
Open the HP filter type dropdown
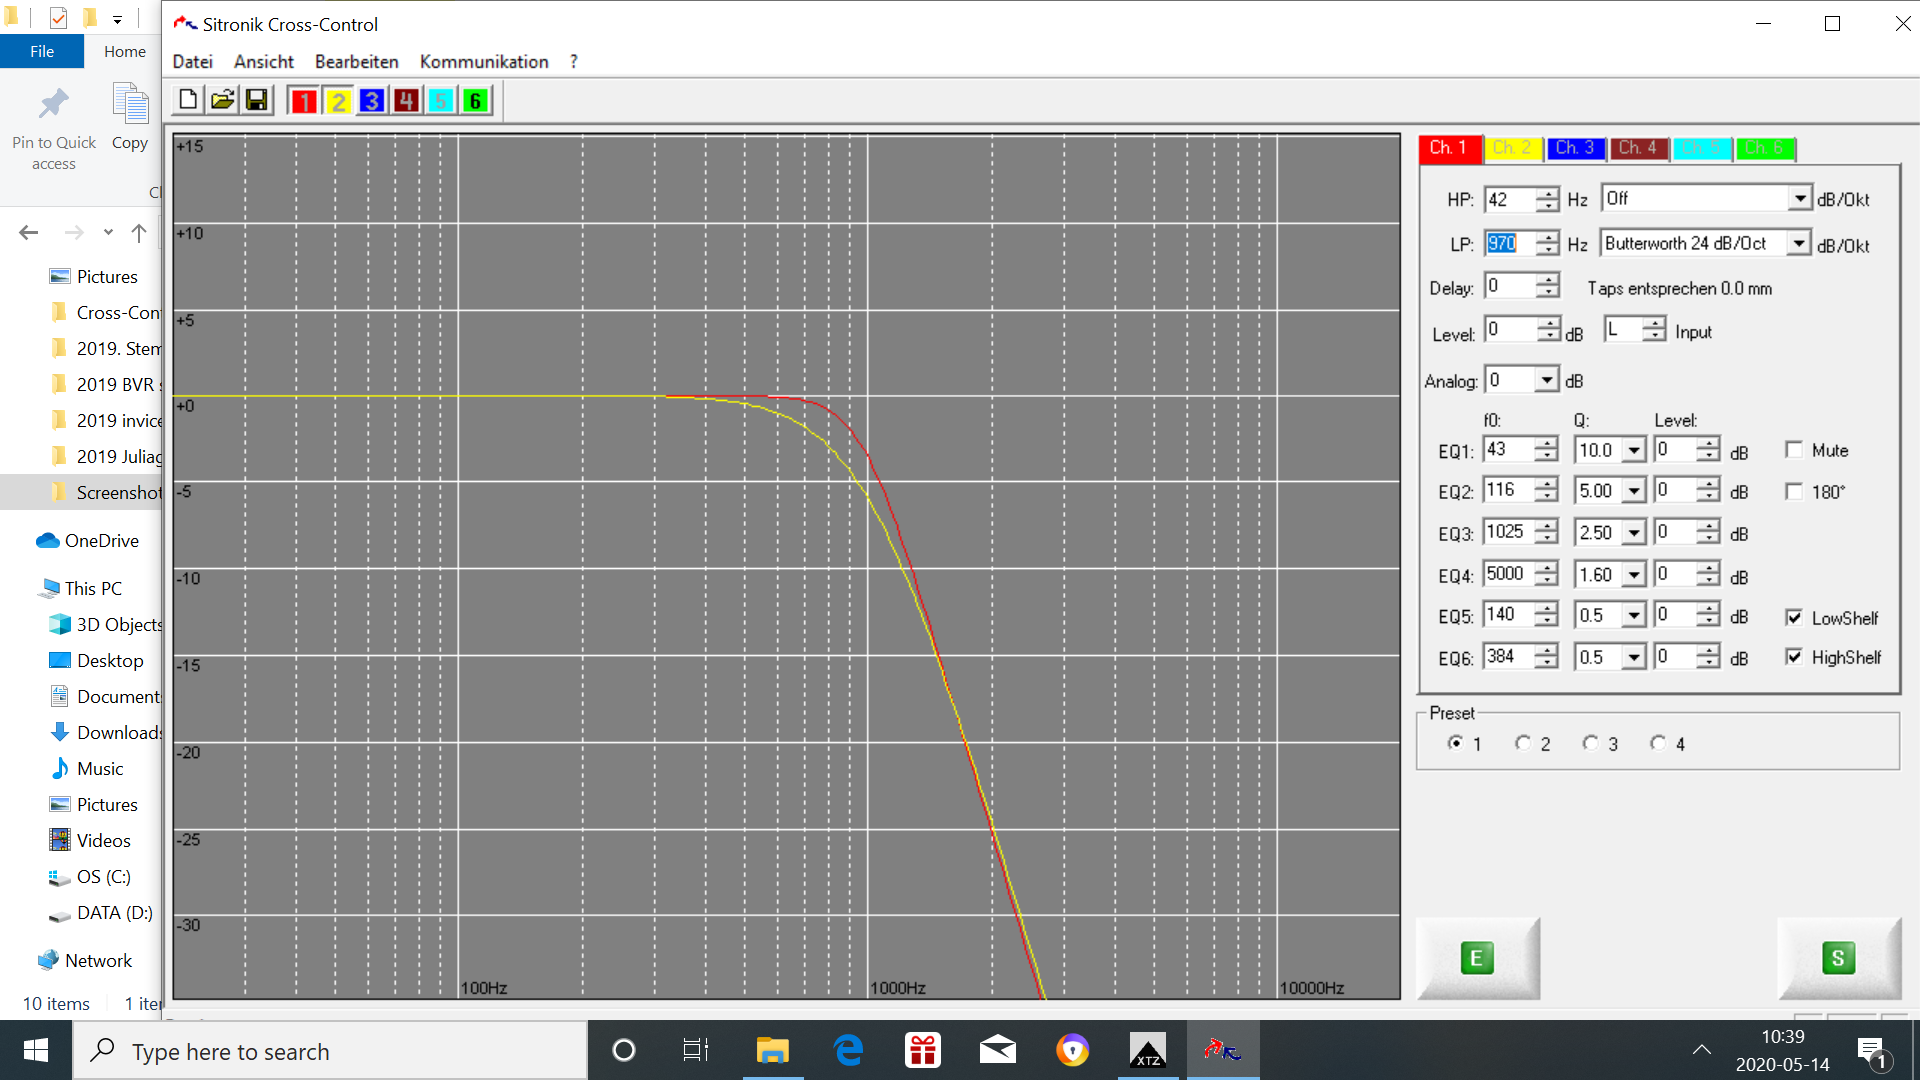coord(1800,198)
